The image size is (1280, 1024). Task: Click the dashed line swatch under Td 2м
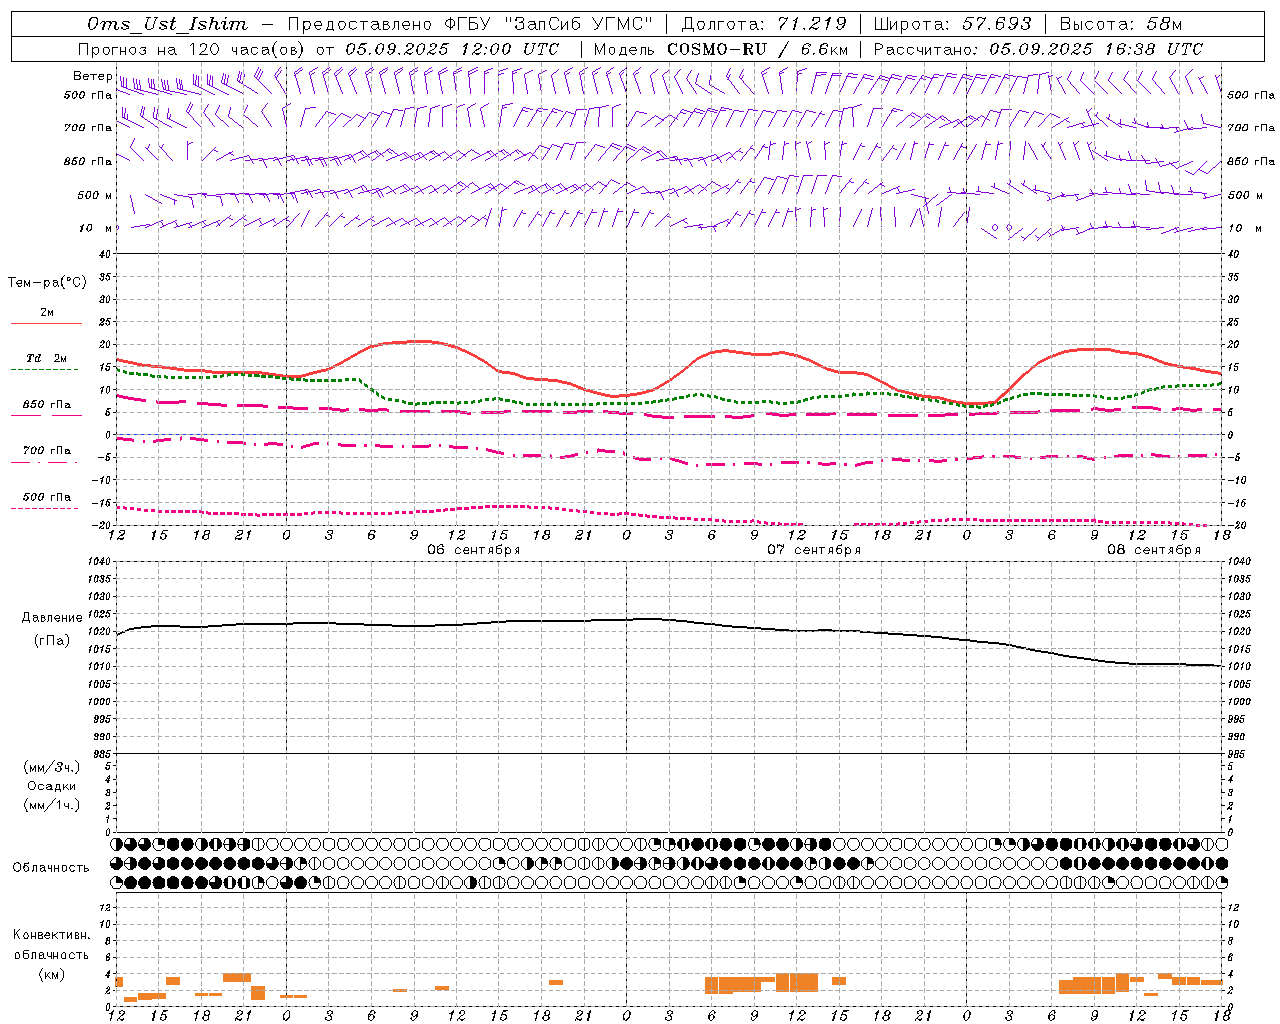click(45, 370)
